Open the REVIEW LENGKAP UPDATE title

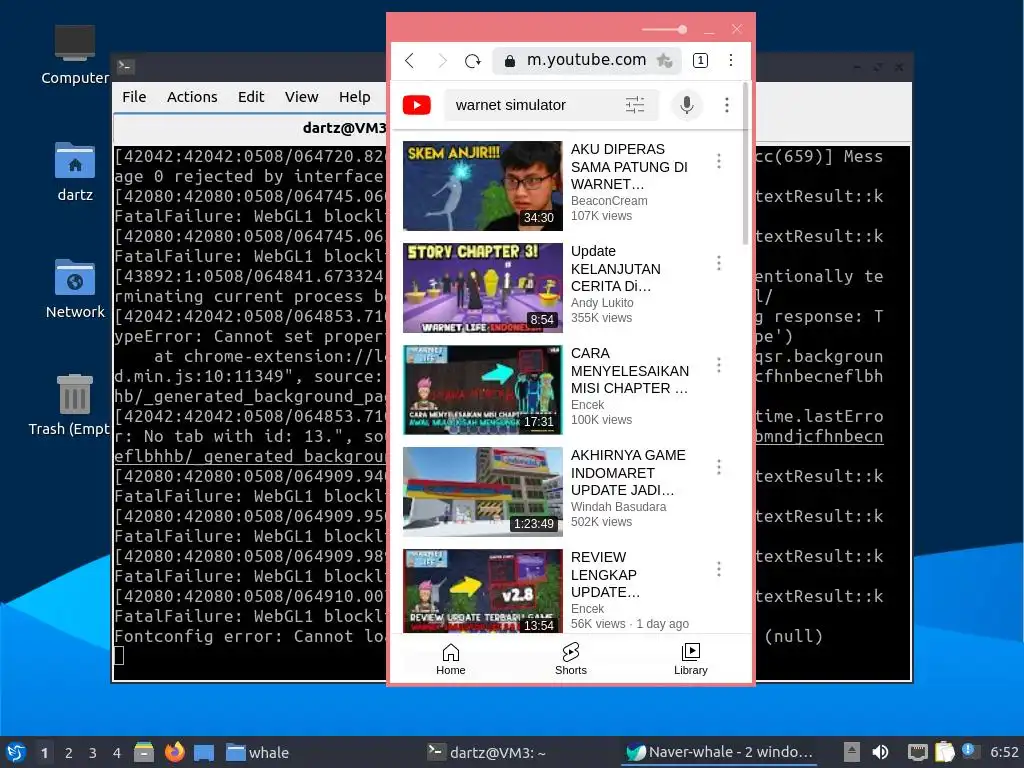(x=605, y=574)
